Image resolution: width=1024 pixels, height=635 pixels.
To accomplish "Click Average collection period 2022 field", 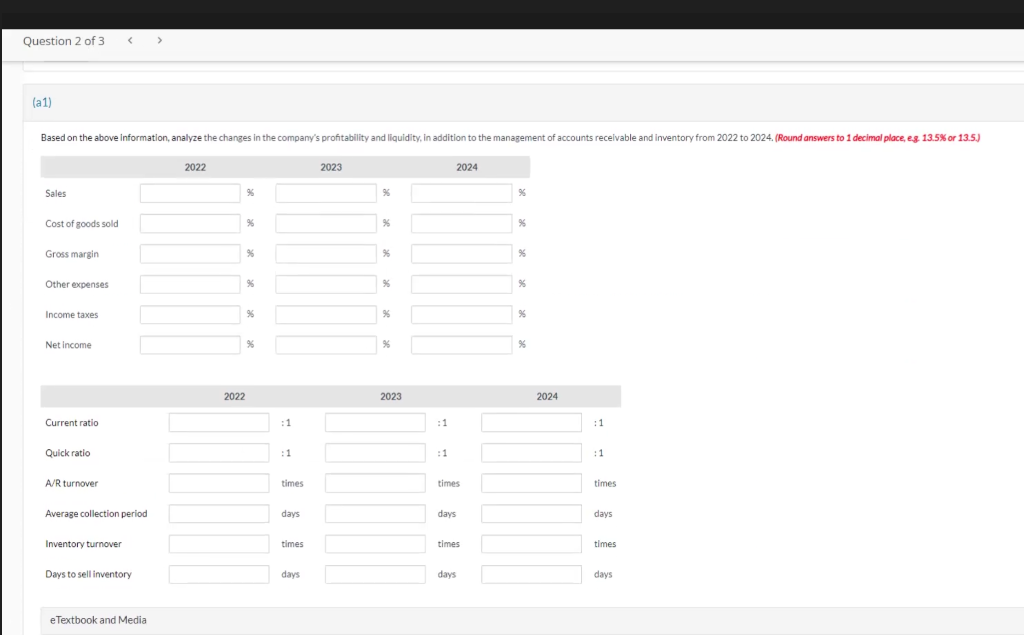I will [219, 513].
